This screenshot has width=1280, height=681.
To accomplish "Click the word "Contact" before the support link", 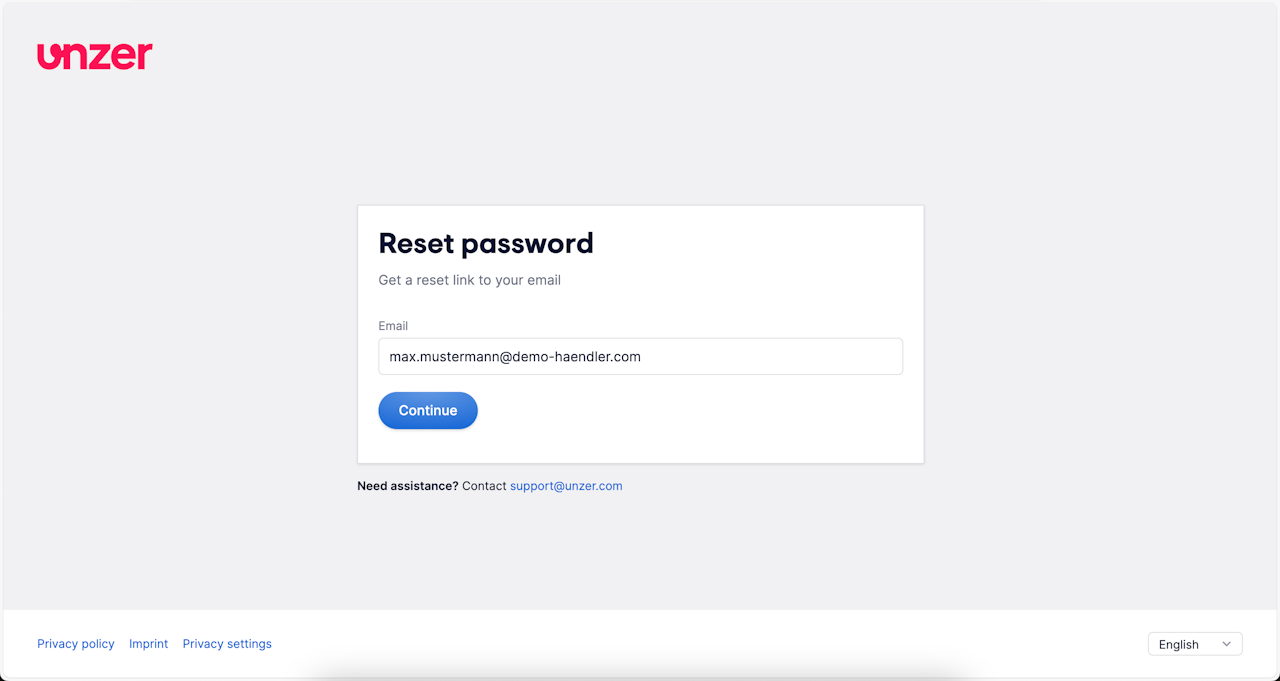I will pyautogui.click(x=484, y=486).
